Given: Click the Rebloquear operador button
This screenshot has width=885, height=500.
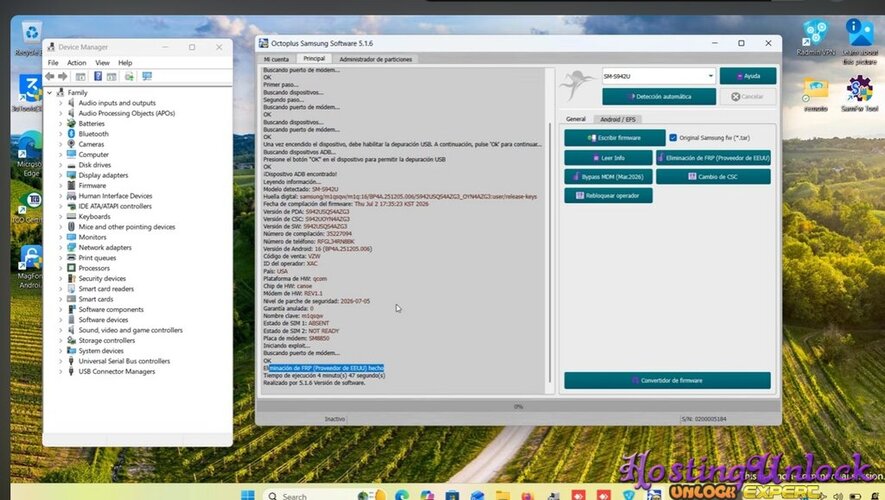Looking at the screenshot, I should [608, 196].
